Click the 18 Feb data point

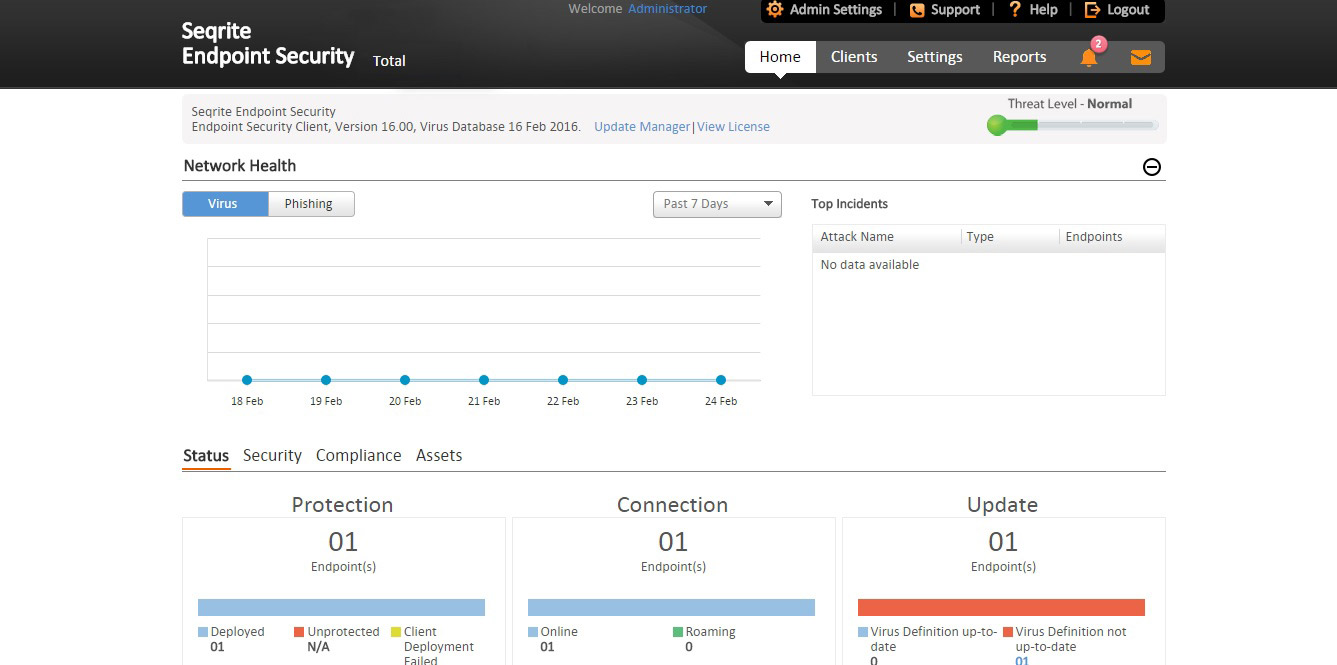coord(247,380)
